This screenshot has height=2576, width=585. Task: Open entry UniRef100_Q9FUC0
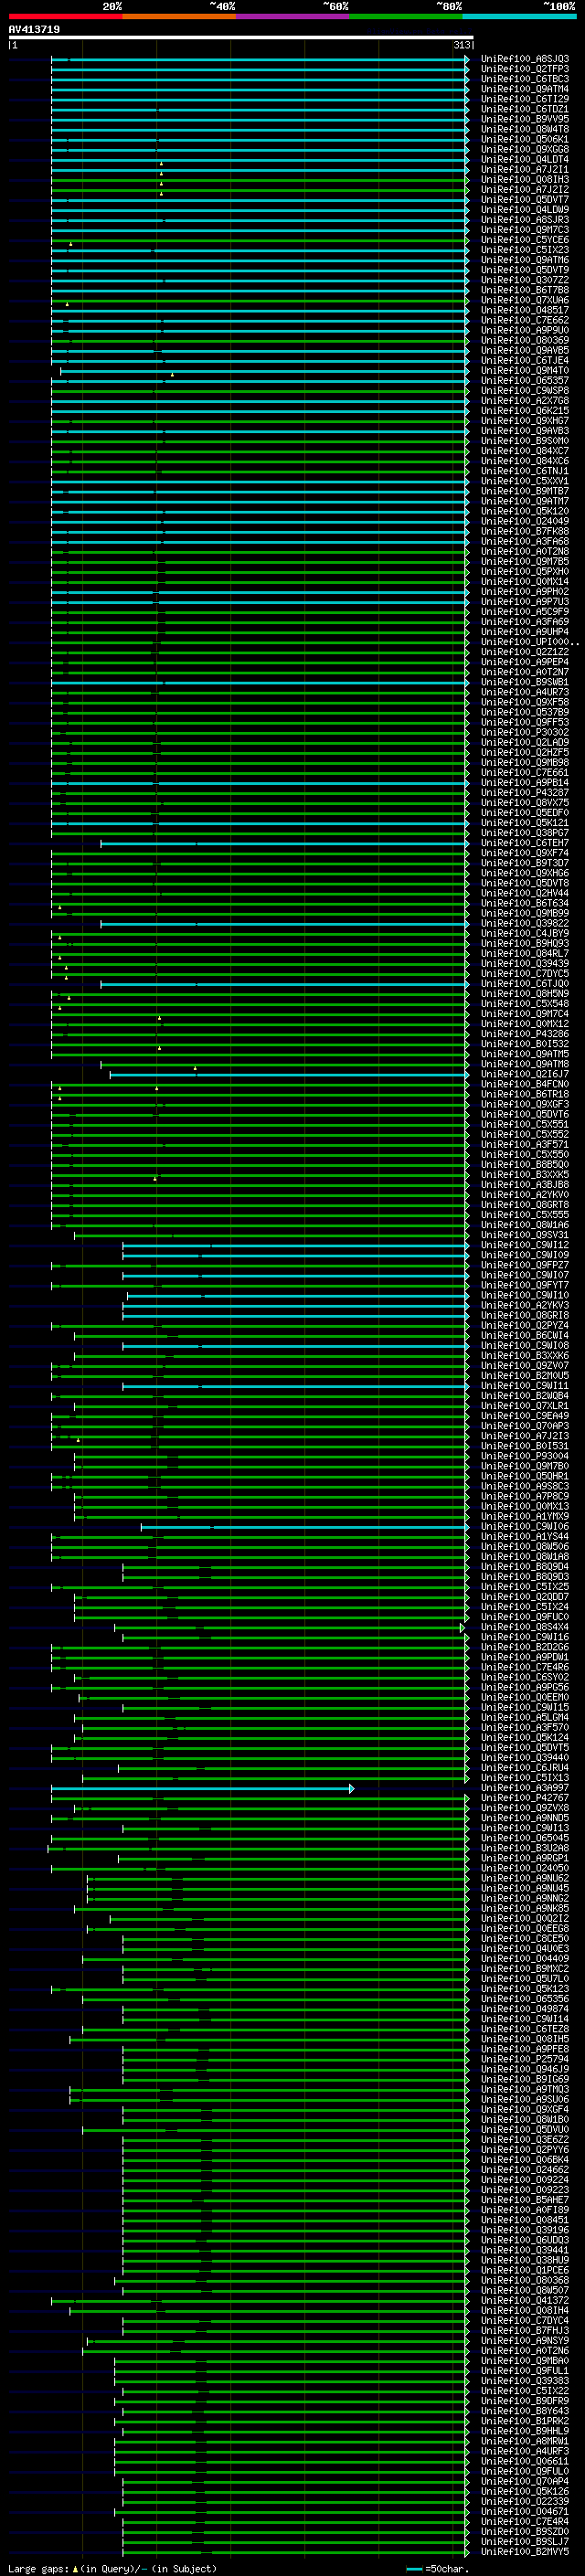[x=525, y=1617]
